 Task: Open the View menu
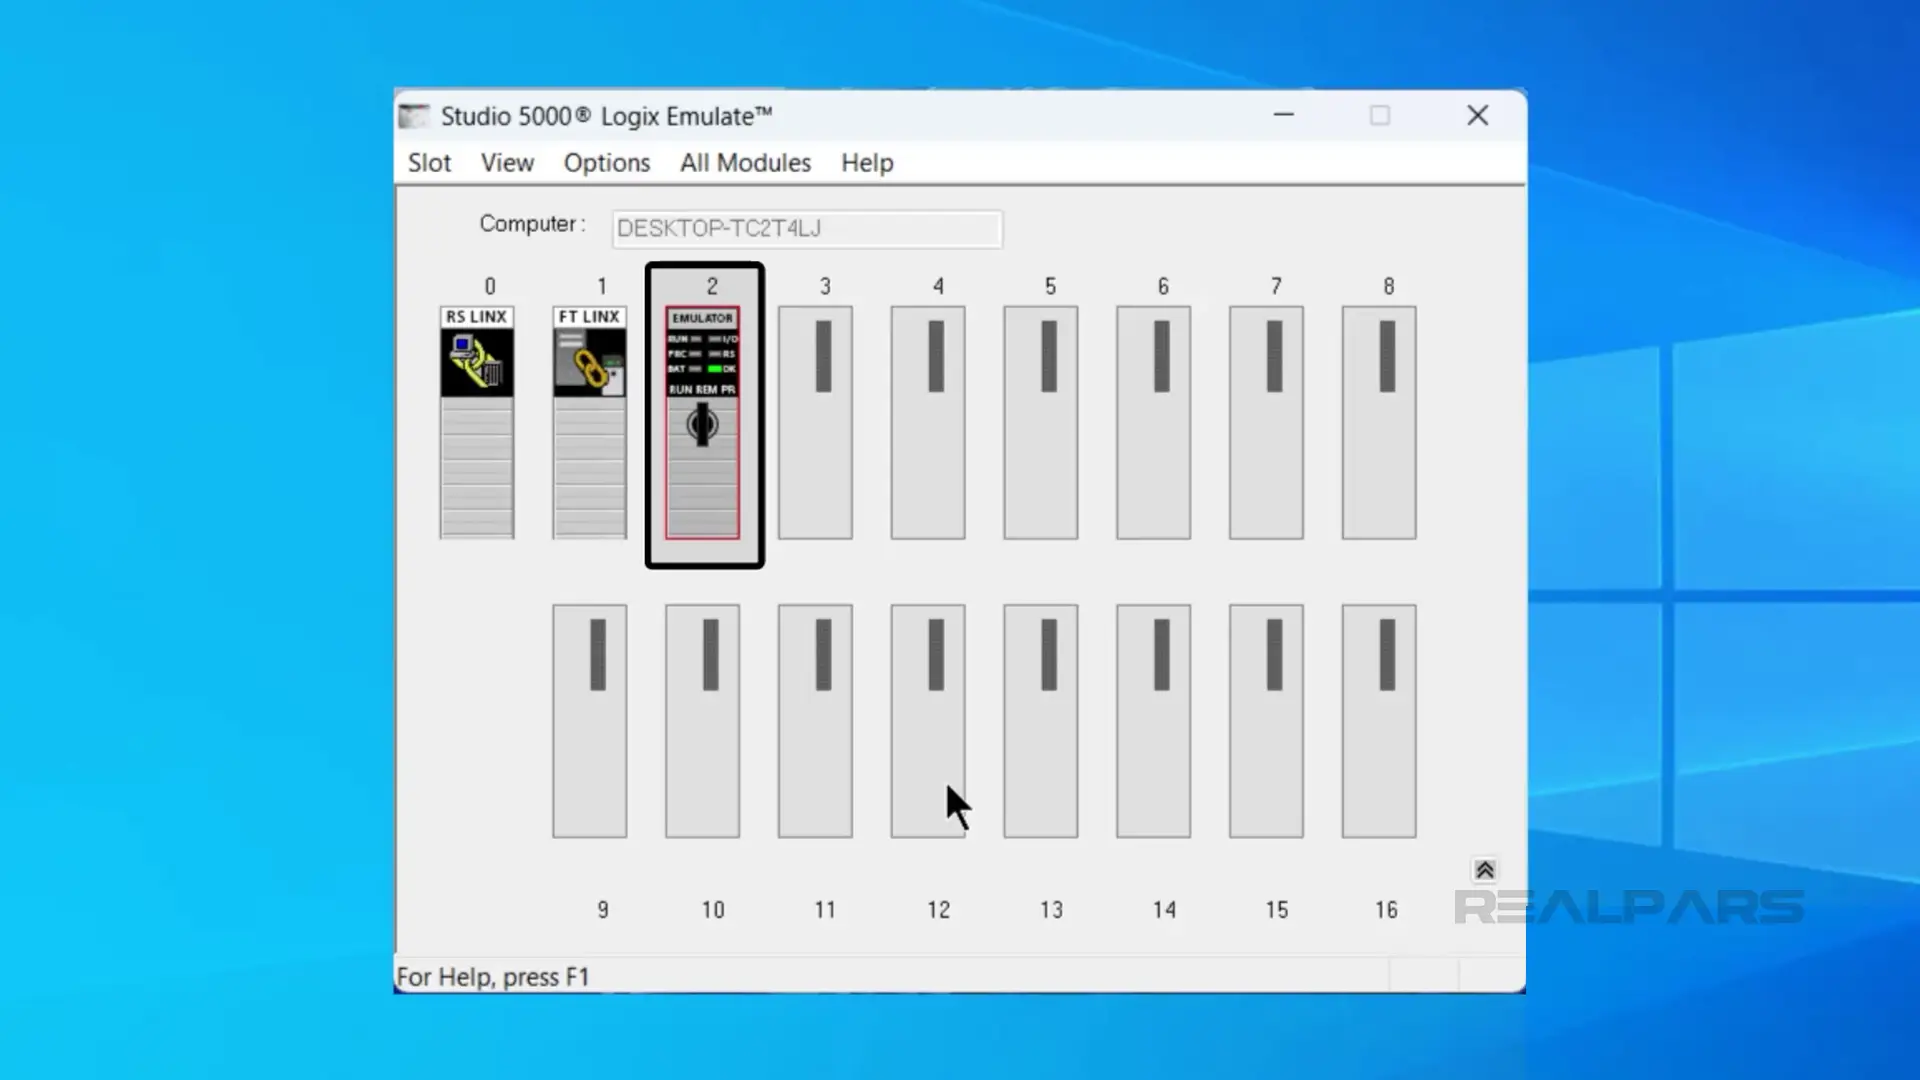506,162
